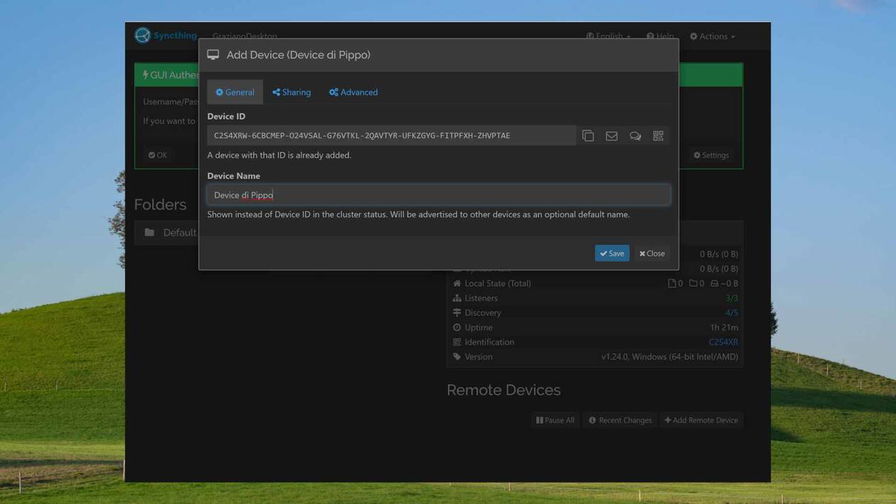This screenshot has width=896, height=504.
Task: Open the English language dropdown
Action: (x=608, y=36)
